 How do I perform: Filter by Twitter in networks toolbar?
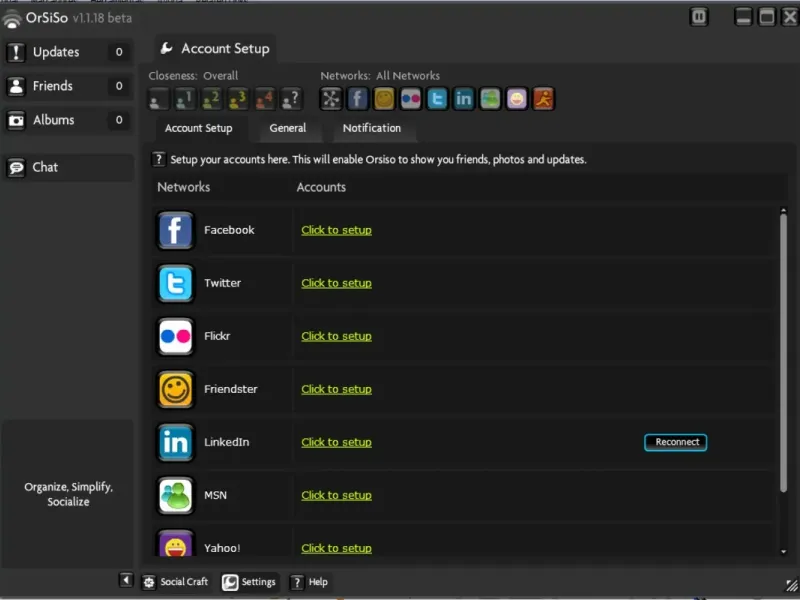pos(437,99)
